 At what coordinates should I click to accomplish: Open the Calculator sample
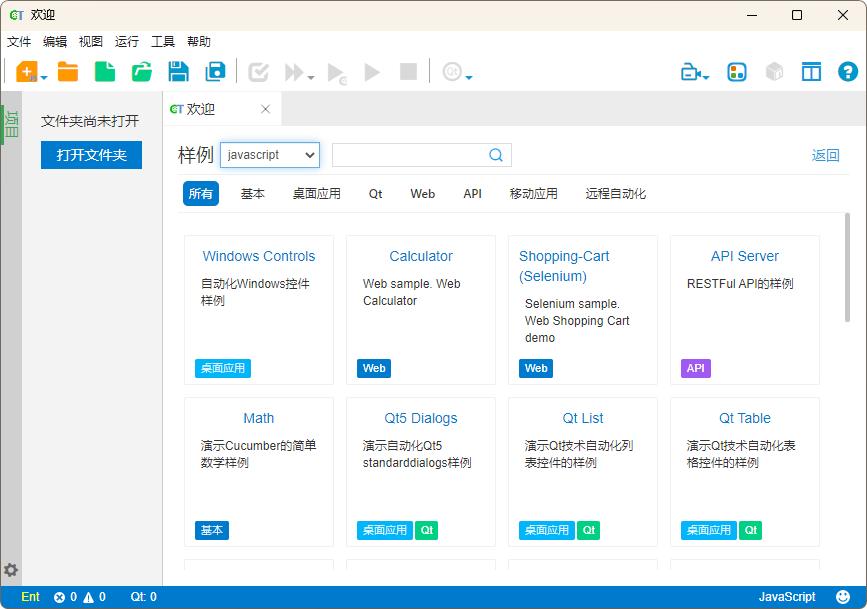(421, 256)
